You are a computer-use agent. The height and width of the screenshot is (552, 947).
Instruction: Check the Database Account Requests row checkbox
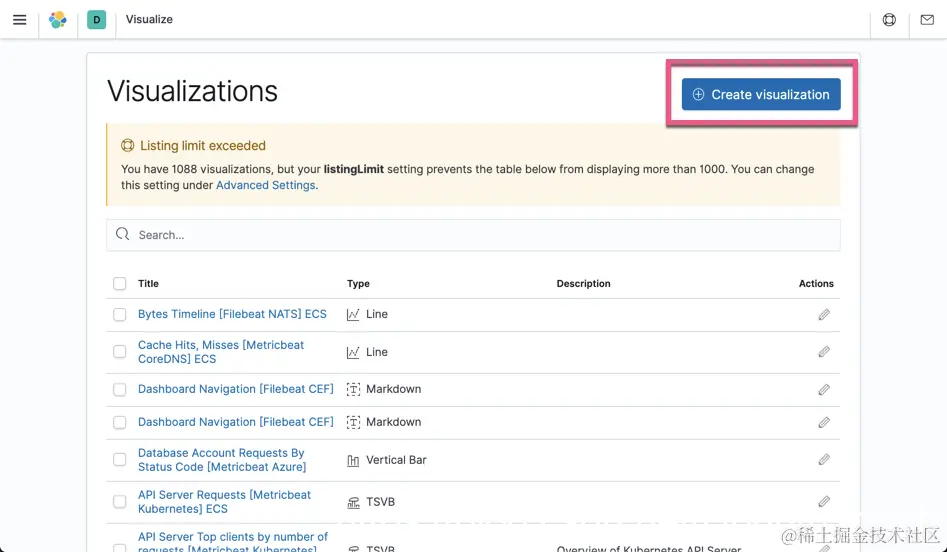pos(120,460)
